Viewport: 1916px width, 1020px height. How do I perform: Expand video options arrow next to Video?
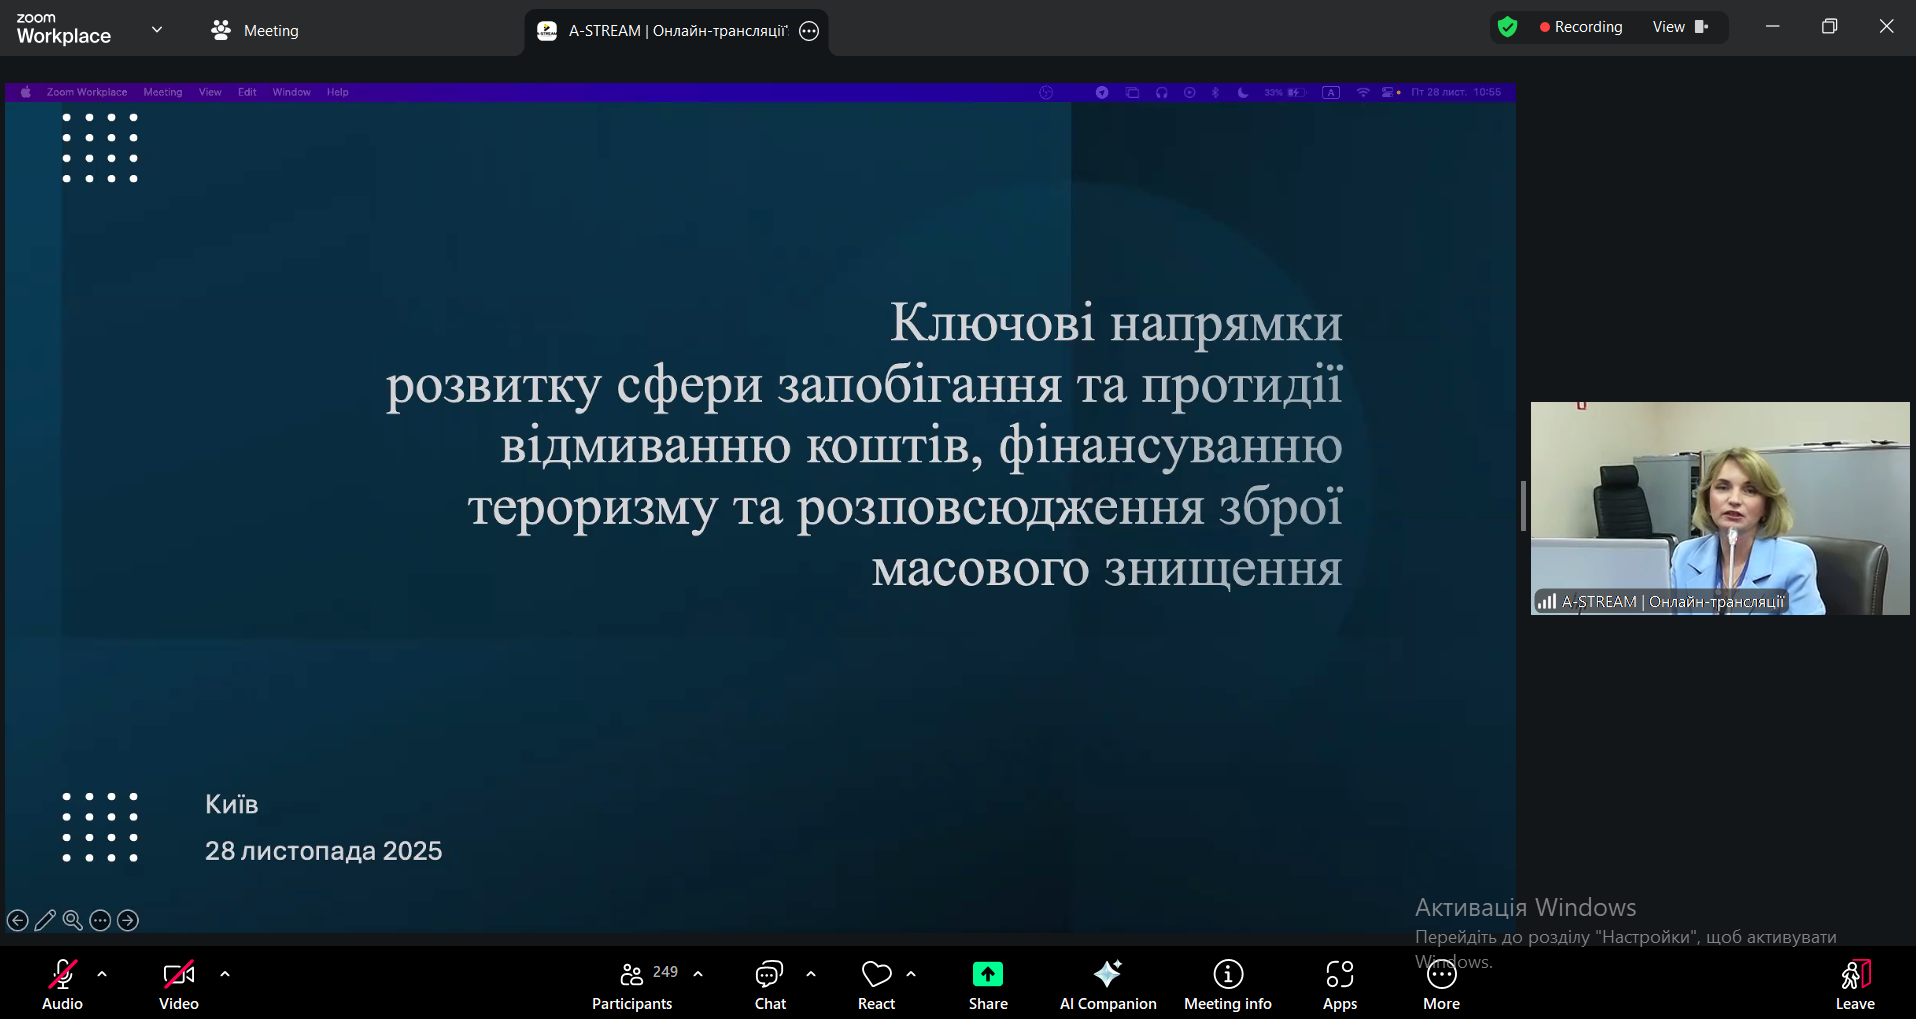[x=225, y=974]
